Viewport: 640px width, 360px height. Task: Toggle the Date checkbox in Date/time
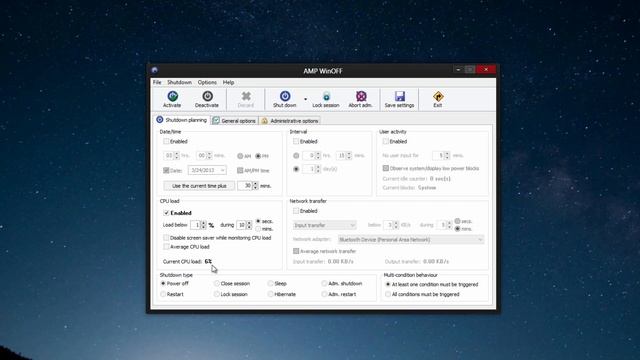point(166,170)
